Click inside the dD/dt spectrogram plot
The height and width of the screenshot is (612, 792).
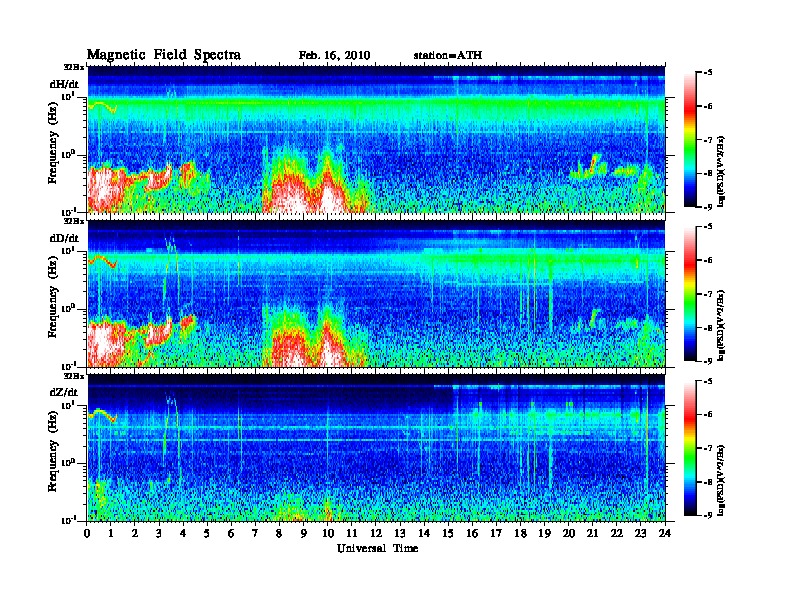pos(376,293)
